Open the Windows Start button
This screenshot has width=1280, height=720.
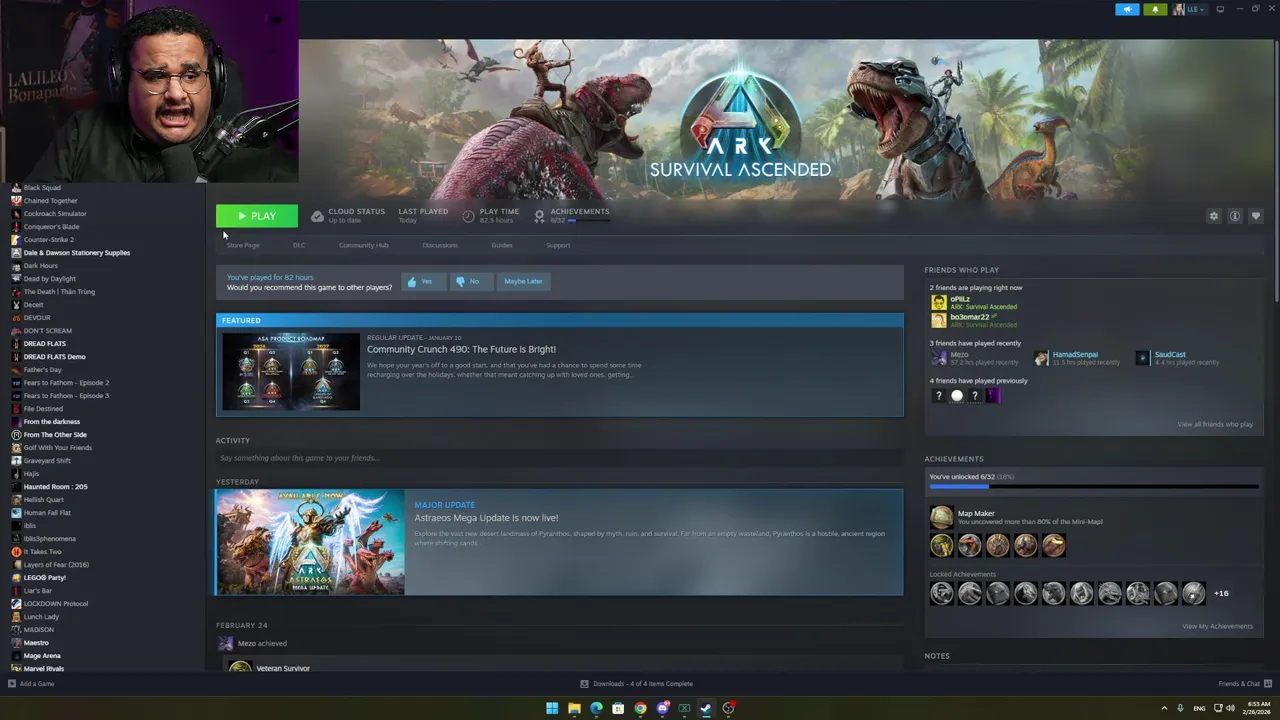coord(552,708)
